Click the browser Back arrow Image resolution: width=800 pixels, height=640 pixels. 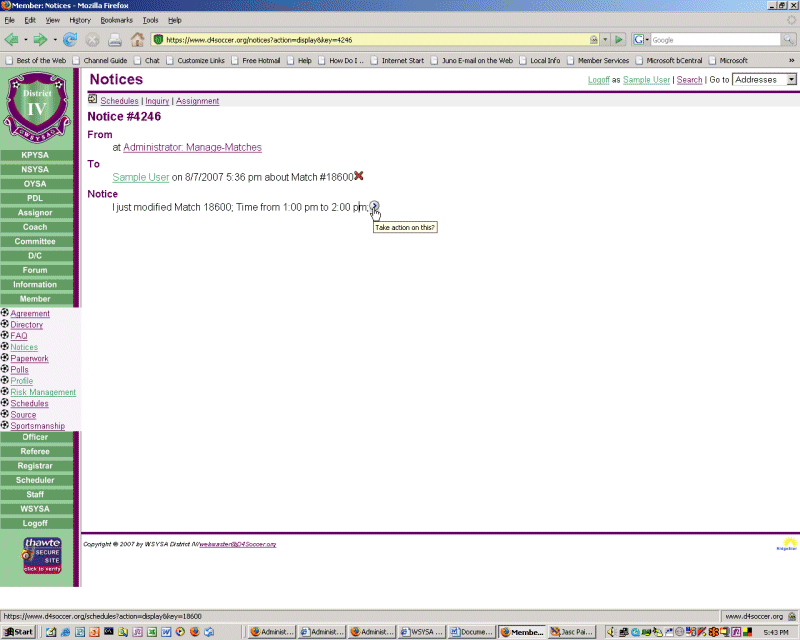(12, 40)
